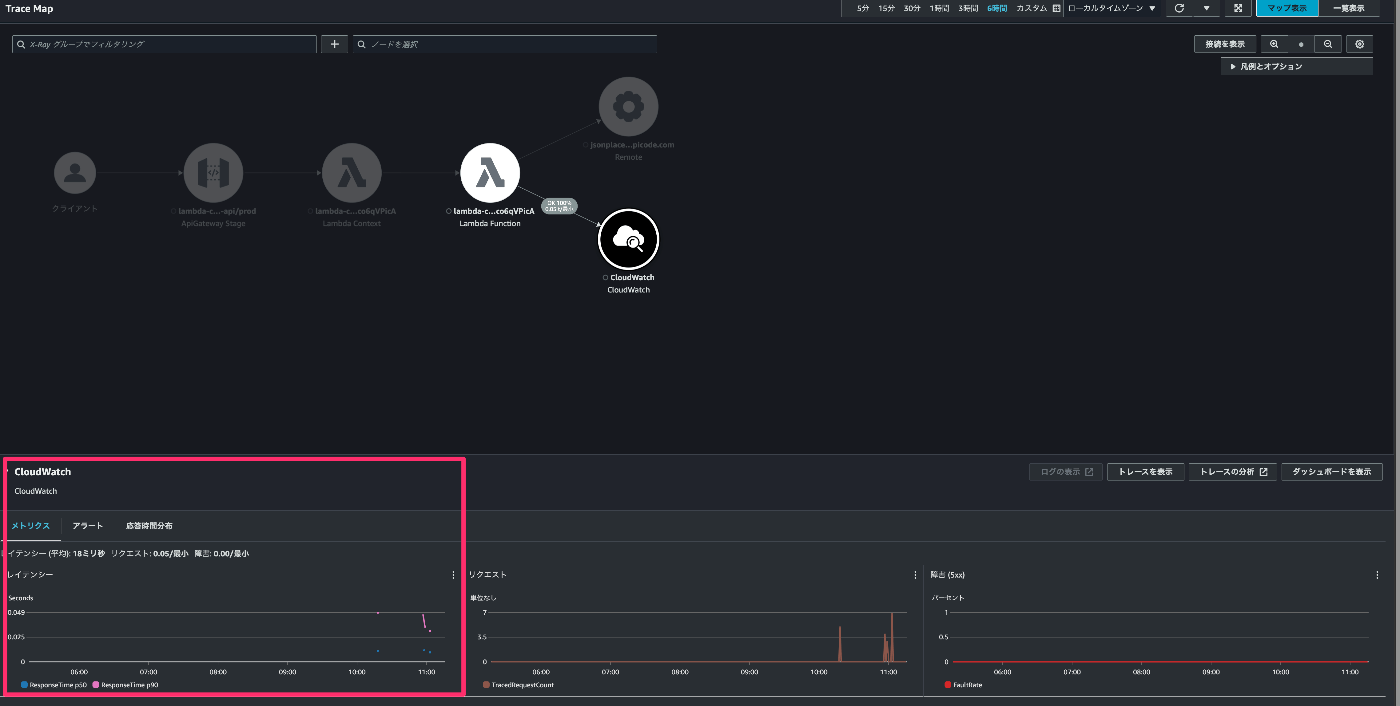
Task: Switch to 一覧表示 view
Action: (x=1348, y=8)
